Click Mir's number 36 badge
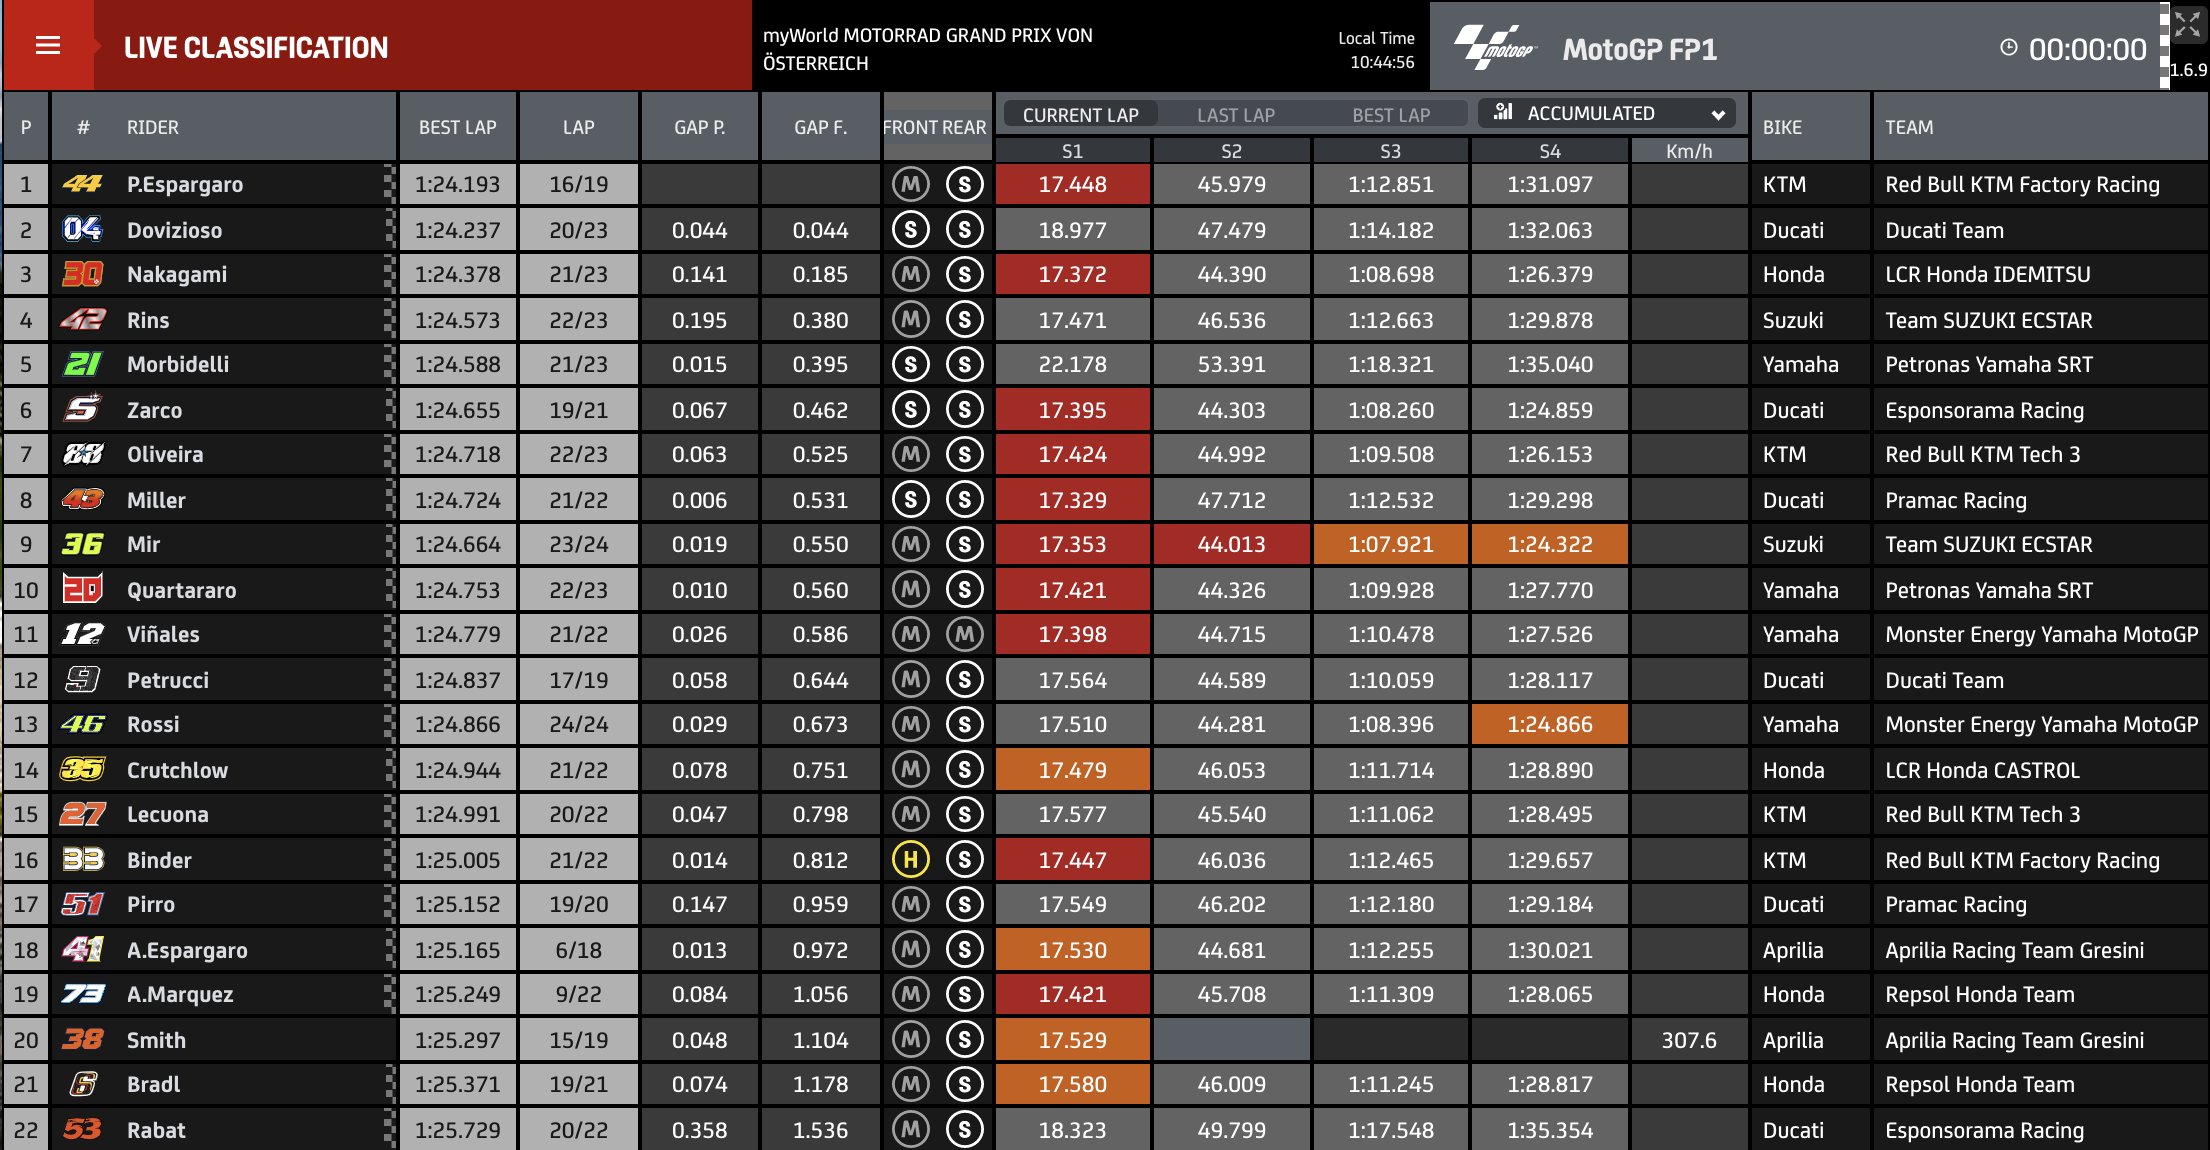2210x1150 pixels. 83,544
